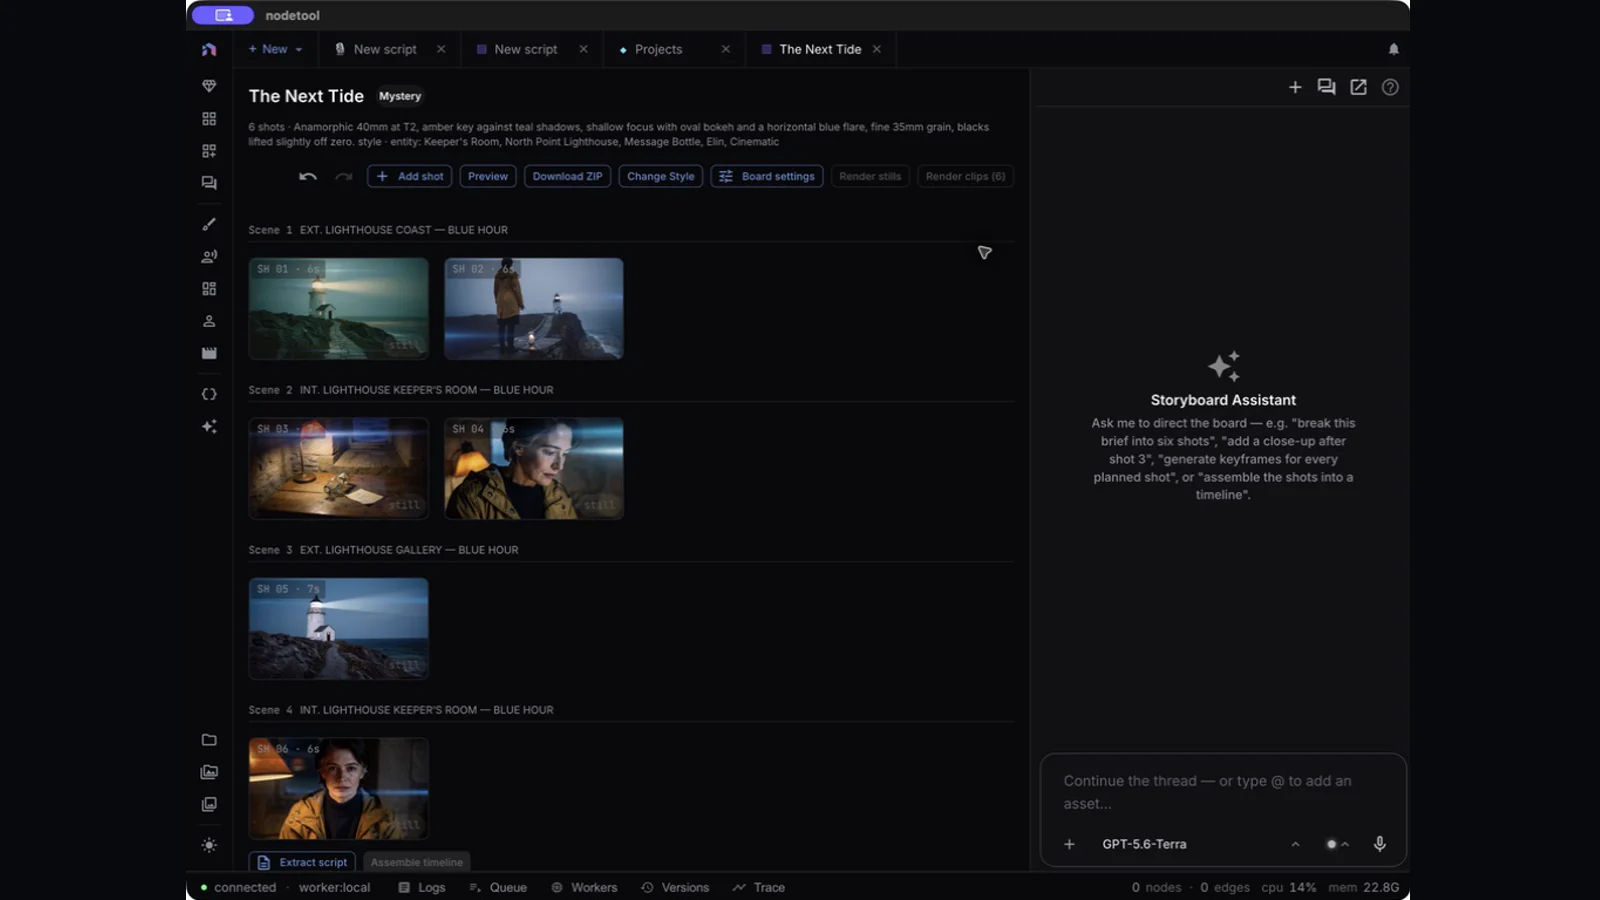Open the assistant thread list icon
Viewport: 1600px width, 900px height.
(x=1326, y=87)
